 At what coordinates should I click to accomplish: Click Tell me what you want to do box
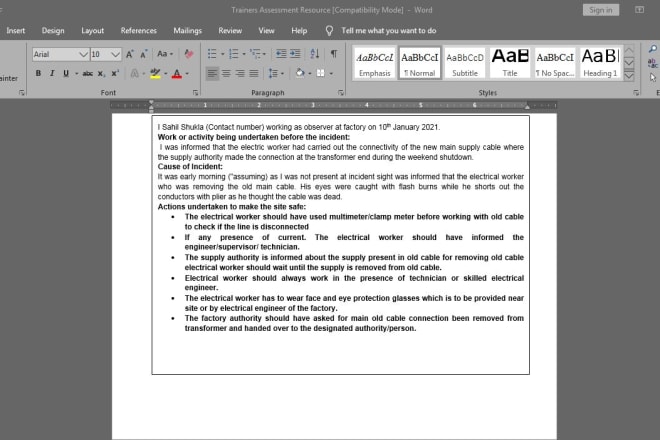(389, 31)
